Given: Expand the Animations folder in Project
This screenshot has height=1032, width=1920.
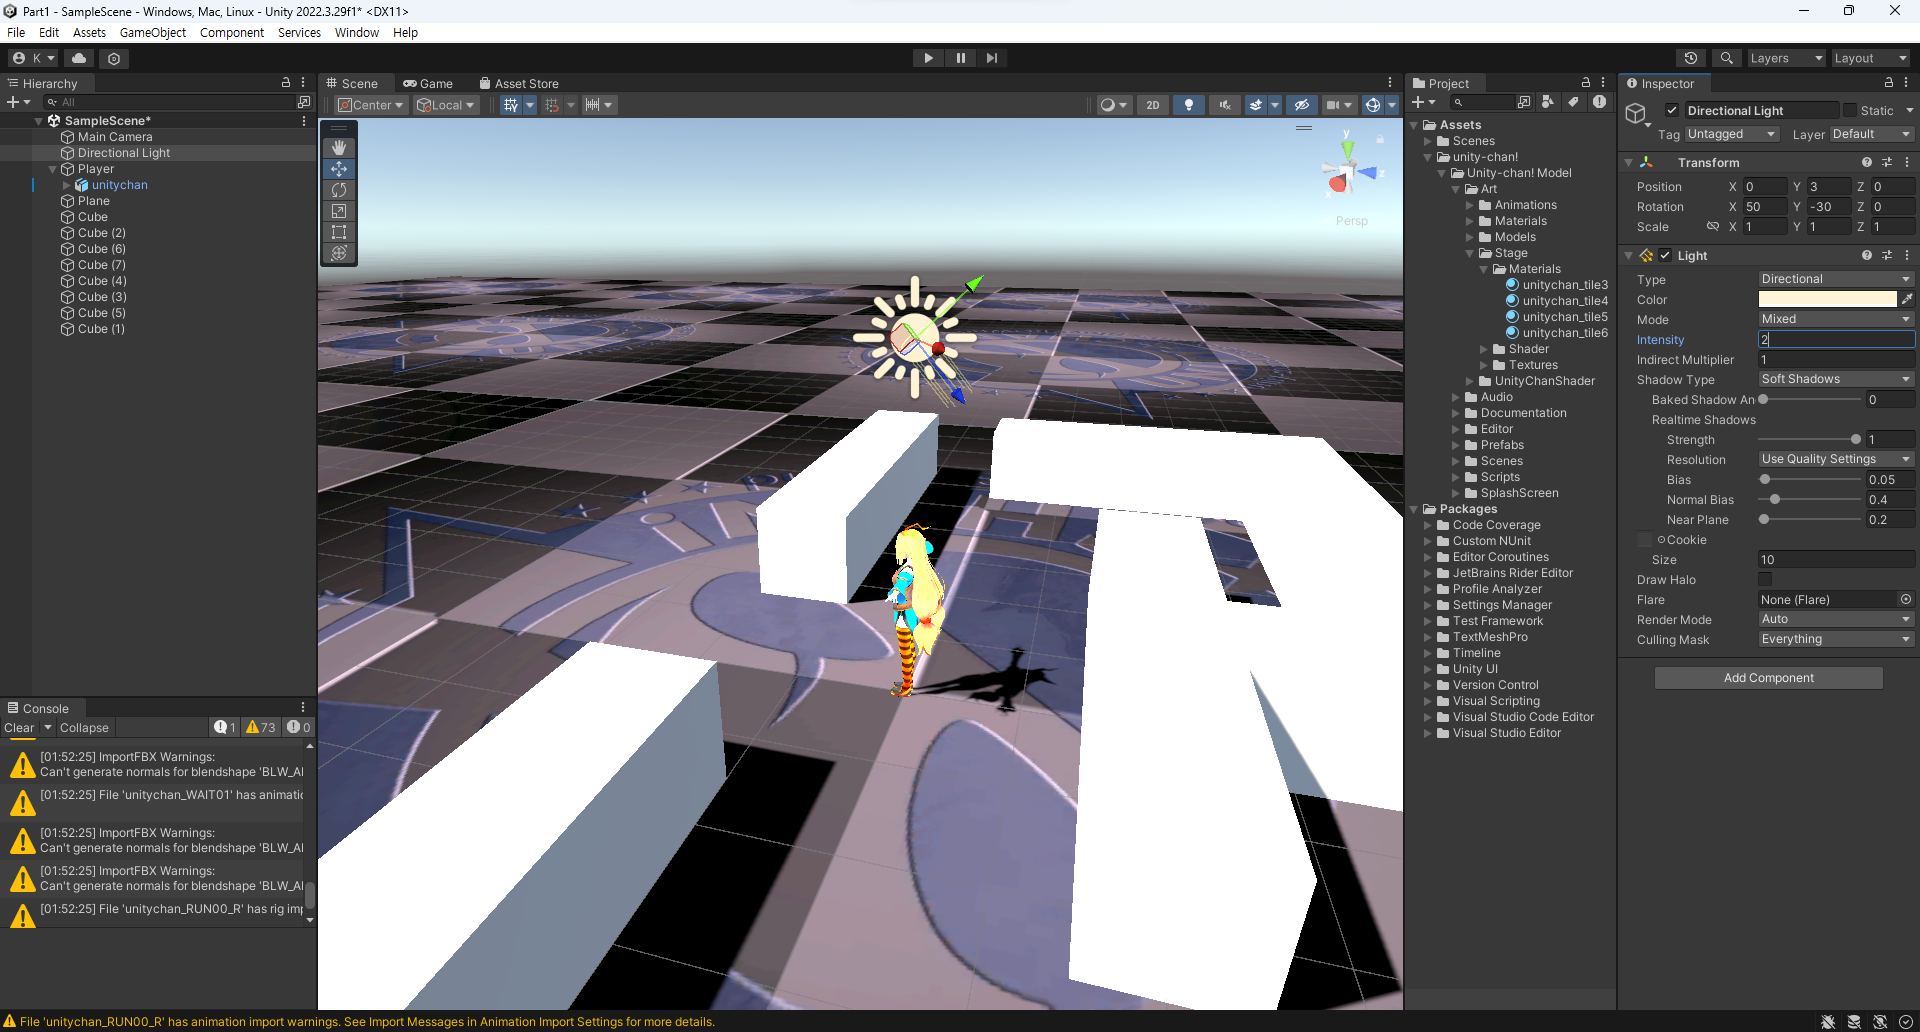Looking at the screenshot, I should coord(1470,205).
